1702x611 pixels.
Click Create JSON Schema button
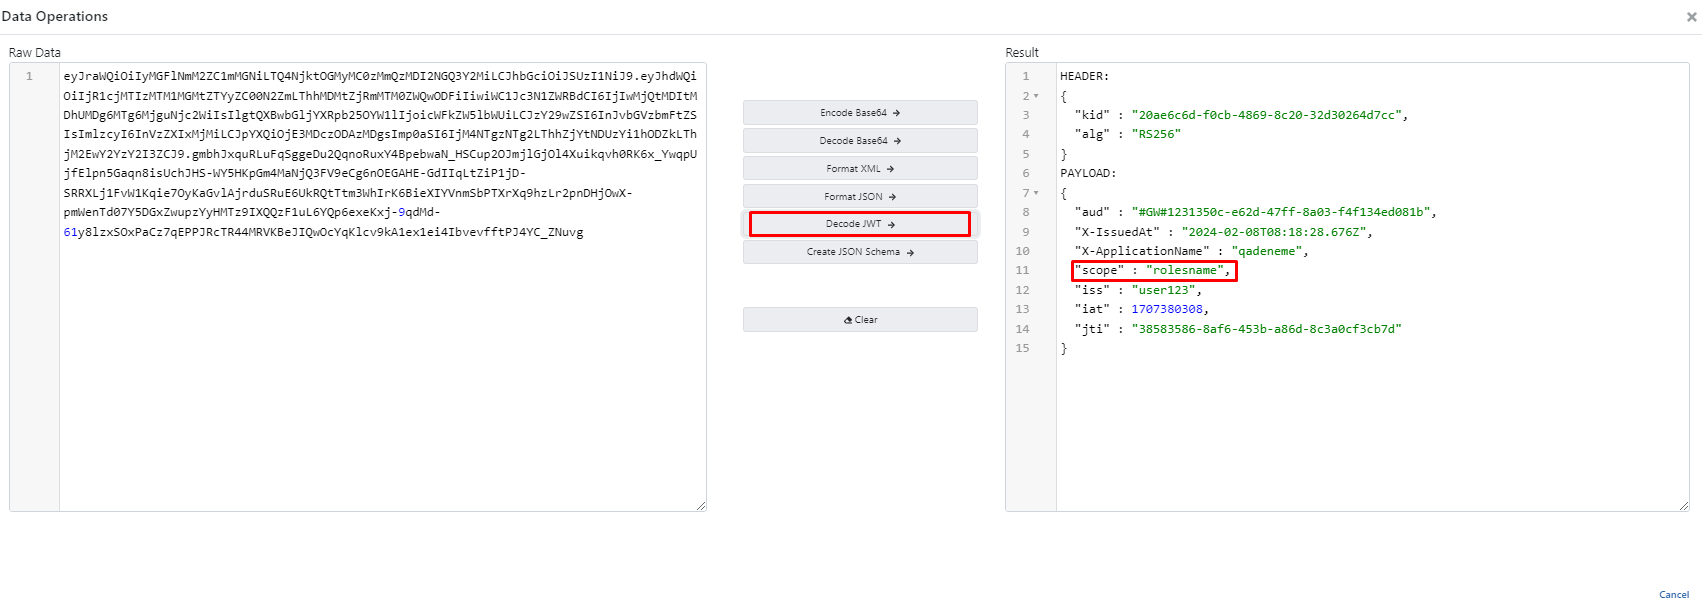(859, 252)
